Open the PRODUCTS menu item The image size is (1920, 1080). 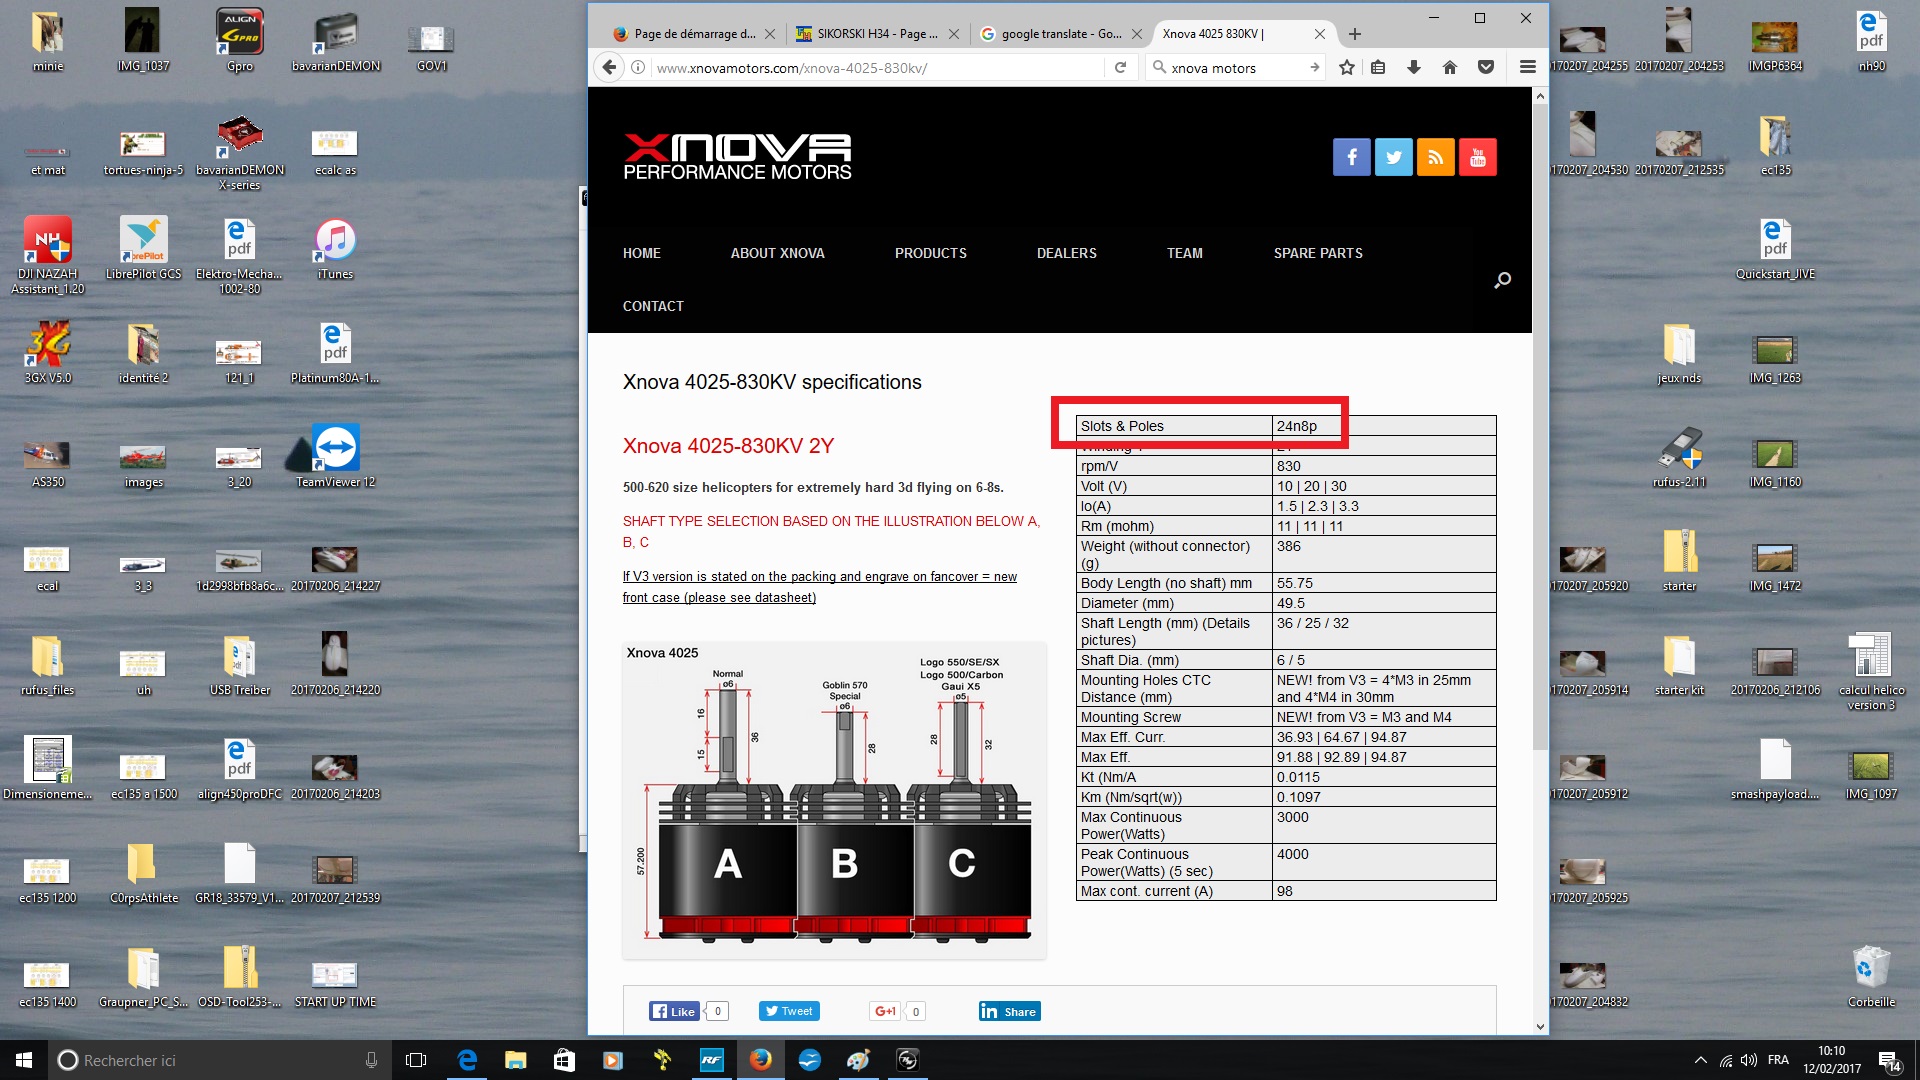[x=930, y=253]
